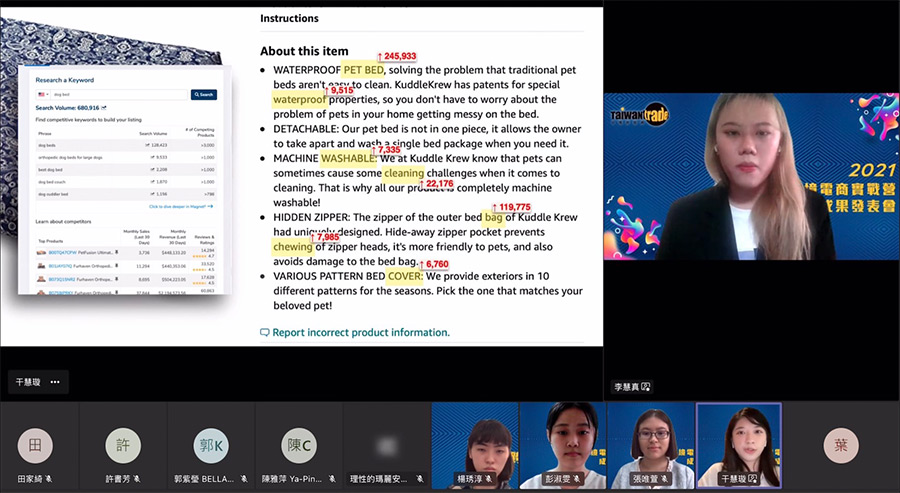This screenshot has width=900, height=493.
Task: Select the 許 avatar of 許書芳
Action: click(x=123, y=445)
